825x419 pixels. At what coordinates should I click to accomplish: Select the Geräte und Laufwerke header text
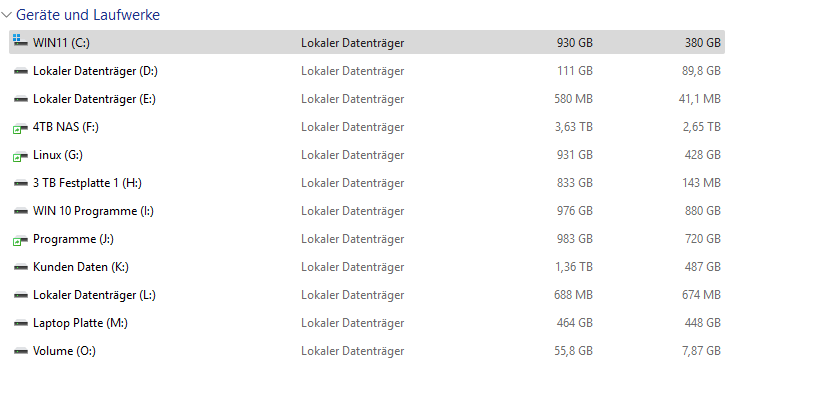[88, 15]
